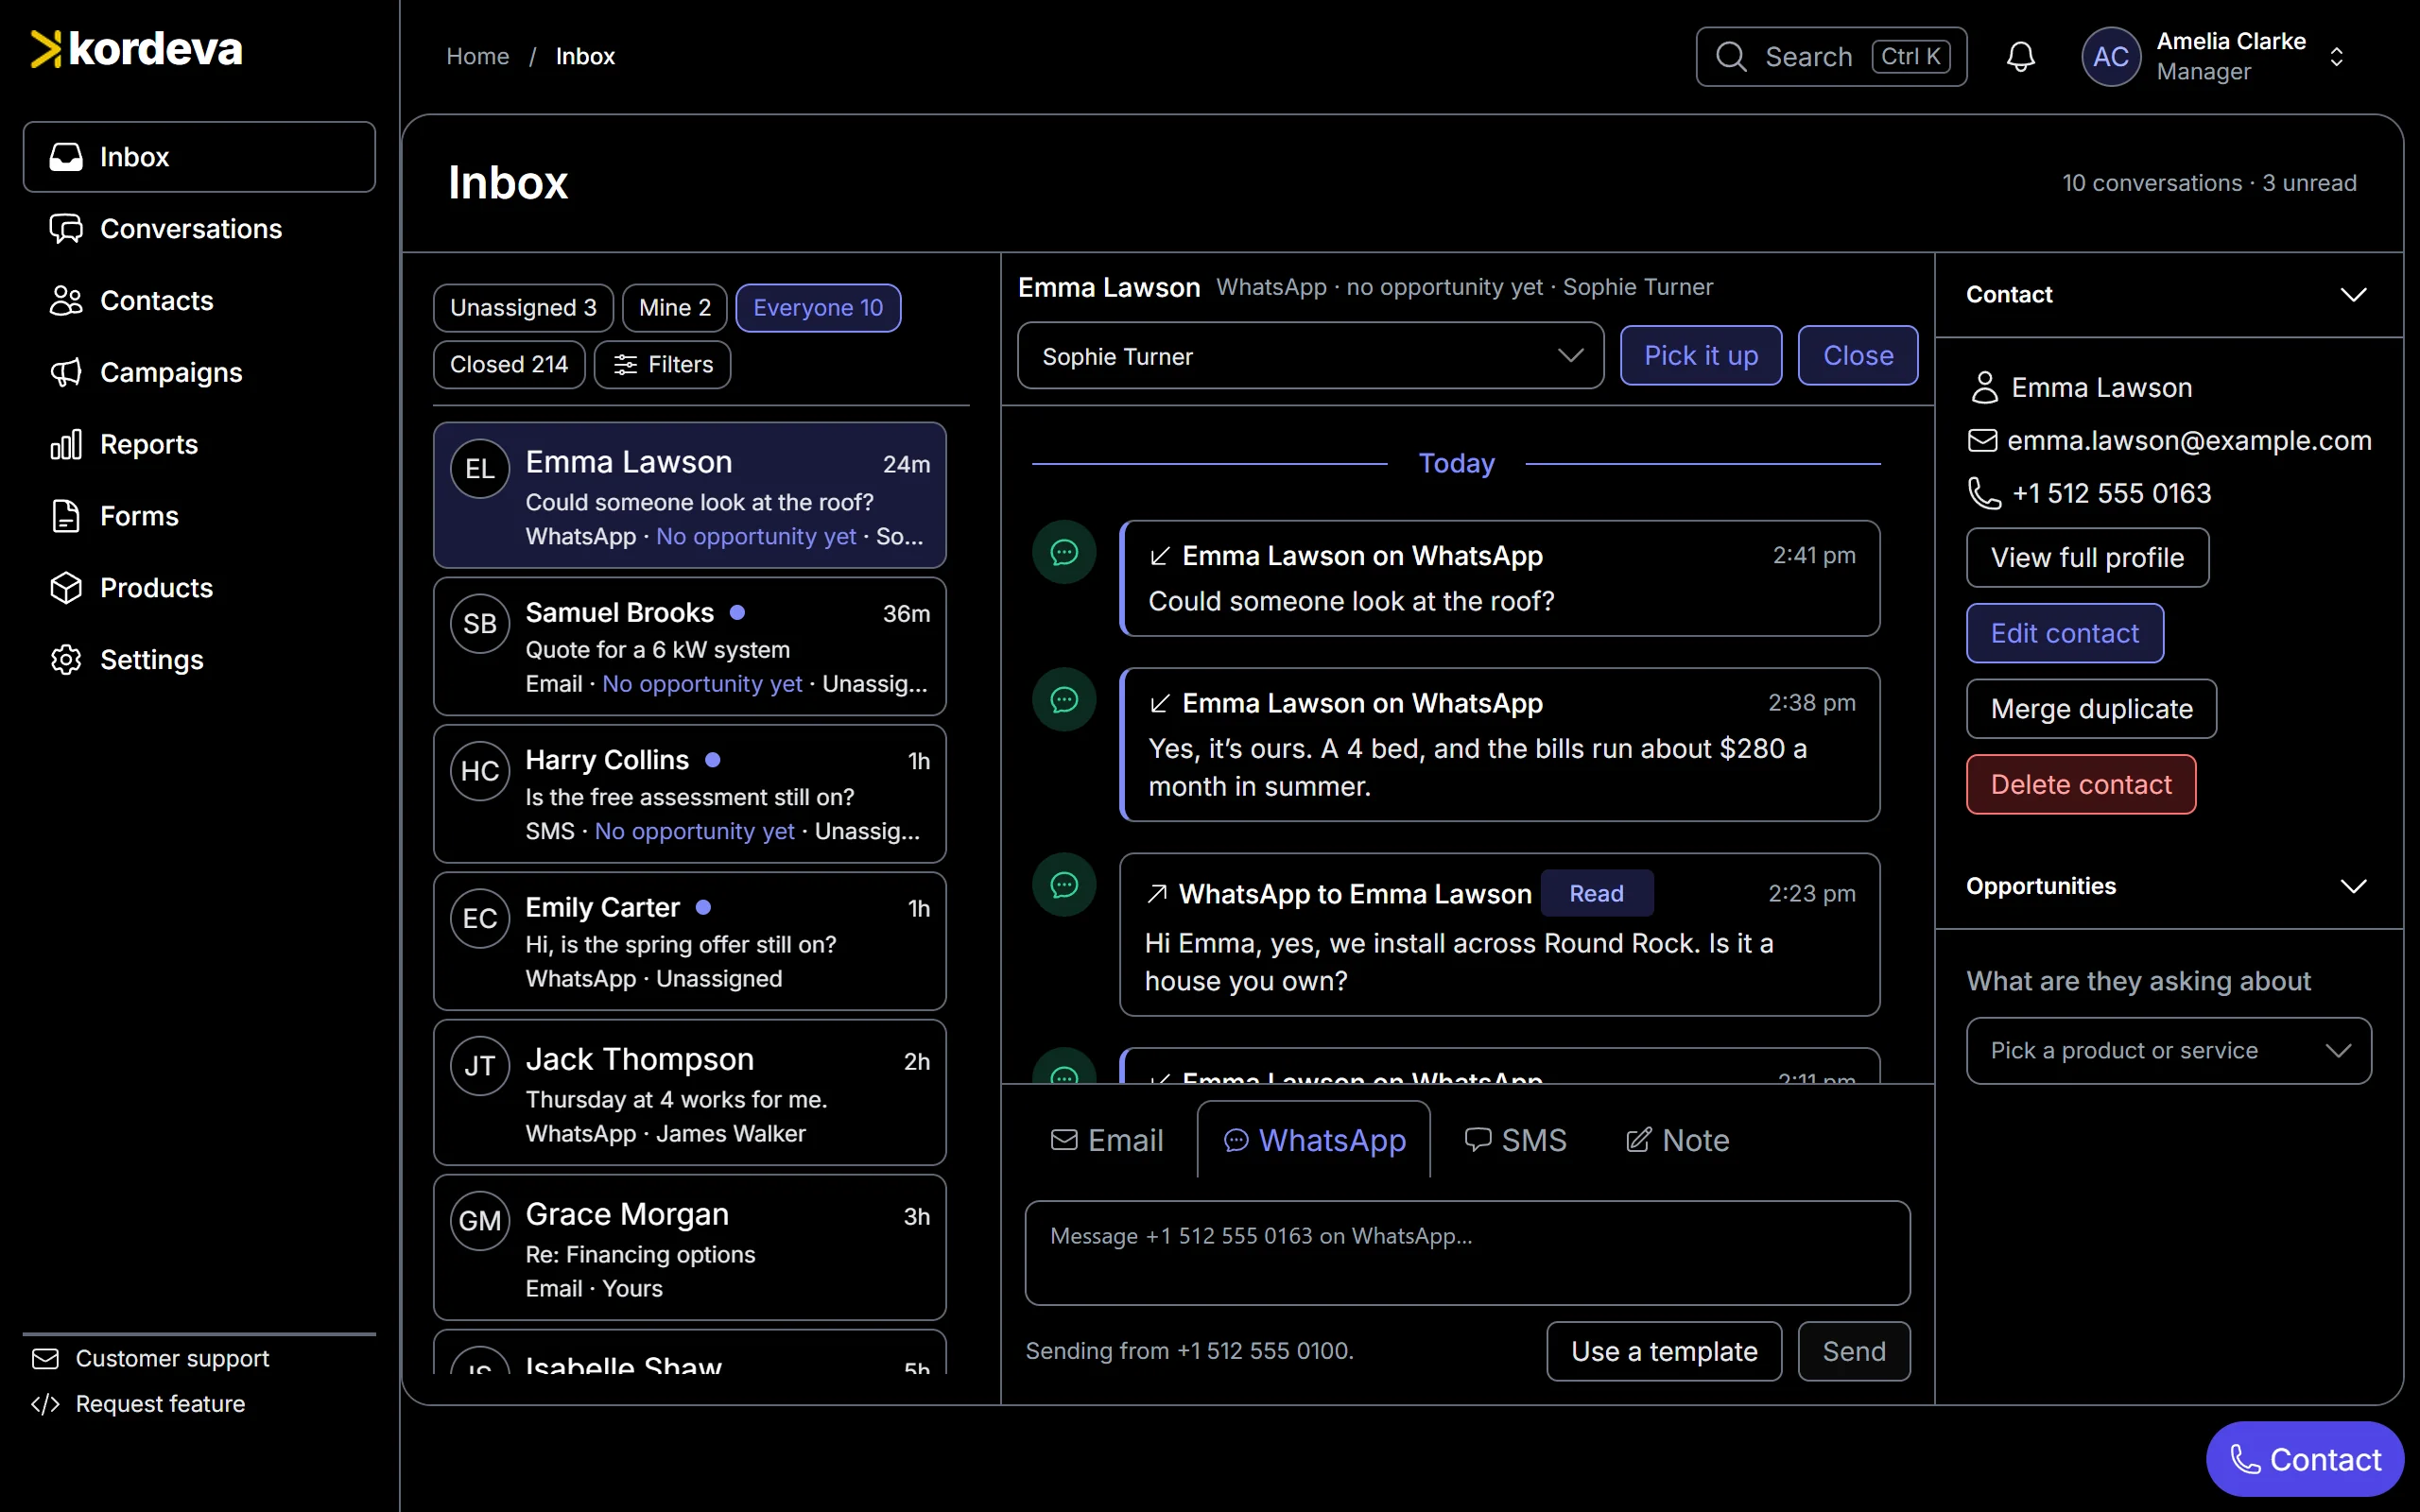The image size is (2420, 1512).
Task: Click Close conversation button
Action: pyautogui.click(x=1858, y=356)
